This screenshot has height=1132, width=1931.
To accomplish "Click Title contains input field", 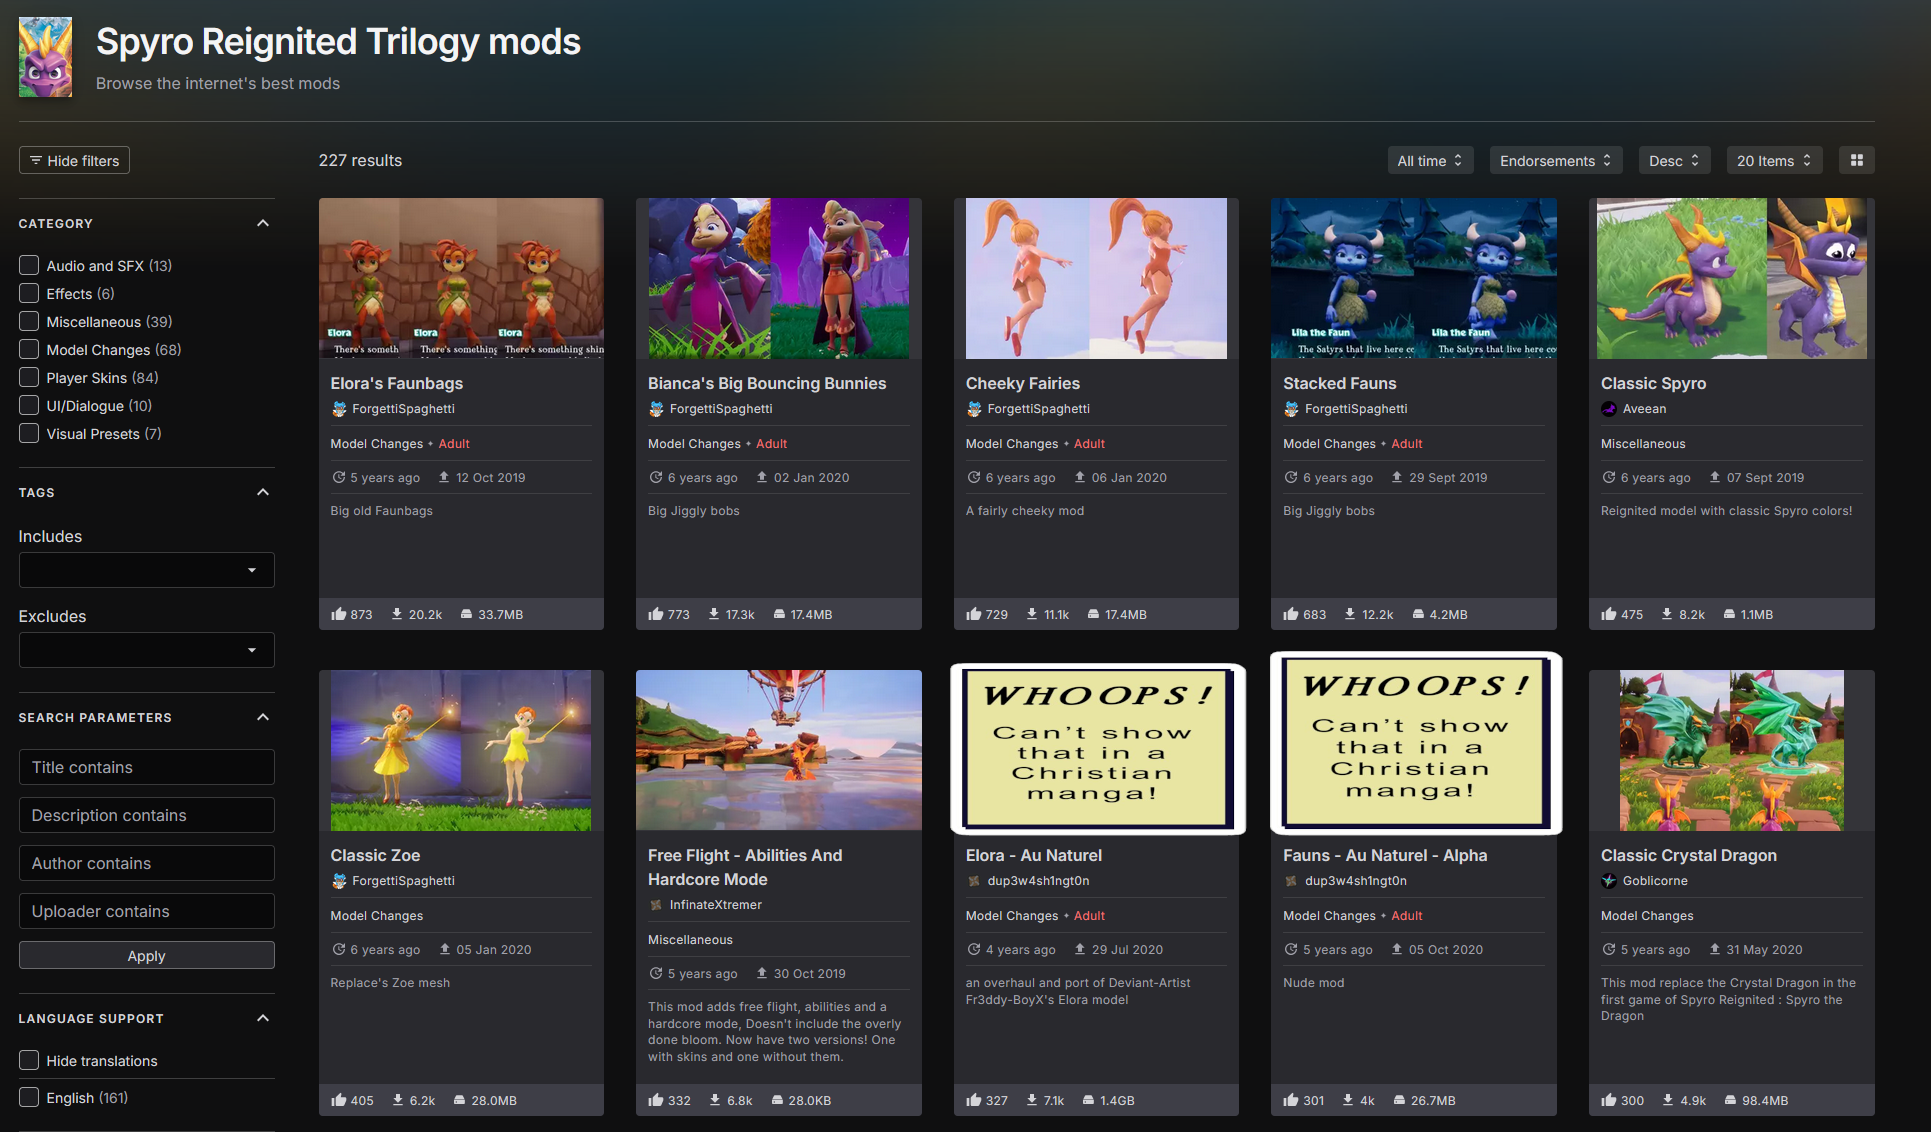I will click(x=146, y=767).
